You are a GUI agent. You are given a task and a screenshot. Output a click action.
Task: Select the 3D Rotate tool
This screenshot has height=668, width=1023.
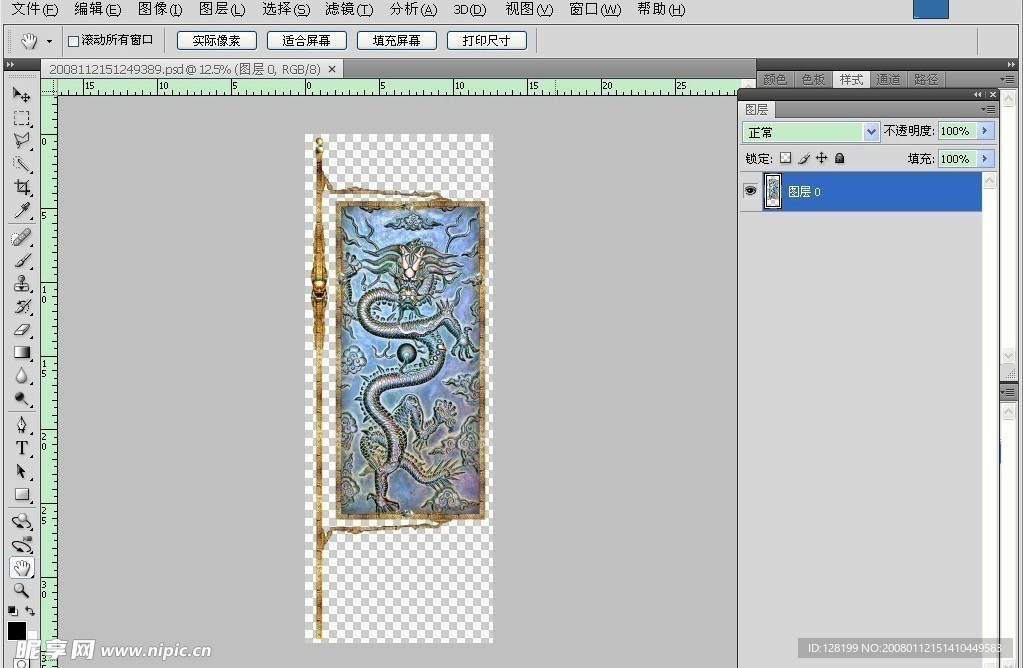pyautogui.click(x=22, y=521)
